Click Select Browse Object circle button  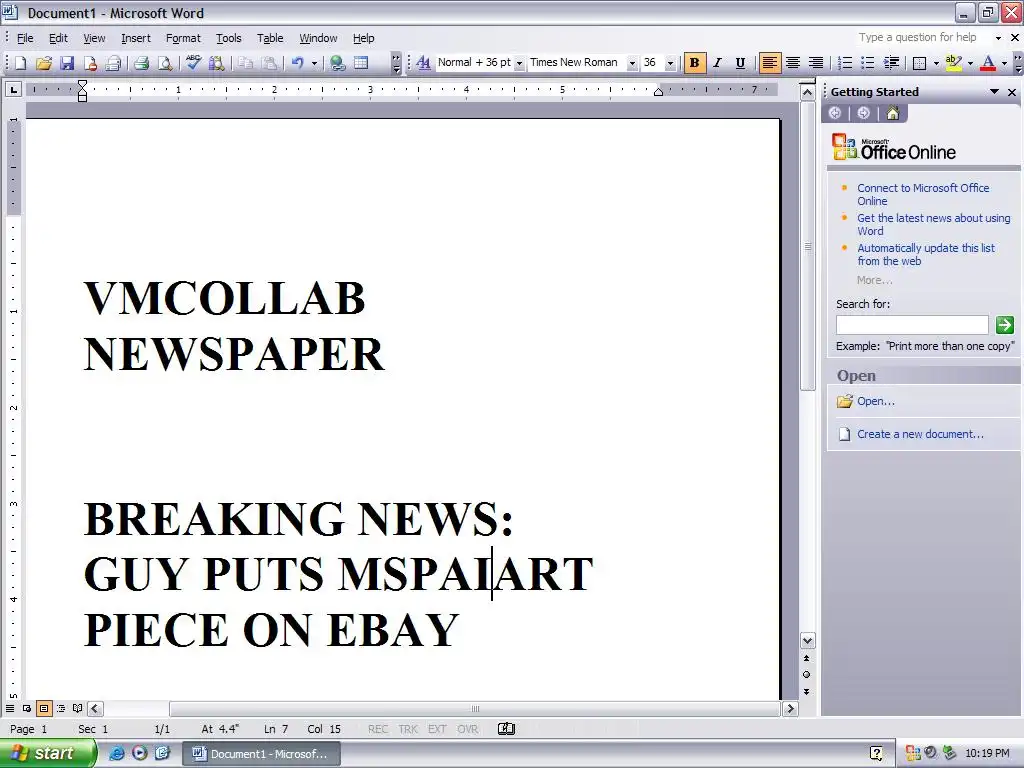click(807, 675)
